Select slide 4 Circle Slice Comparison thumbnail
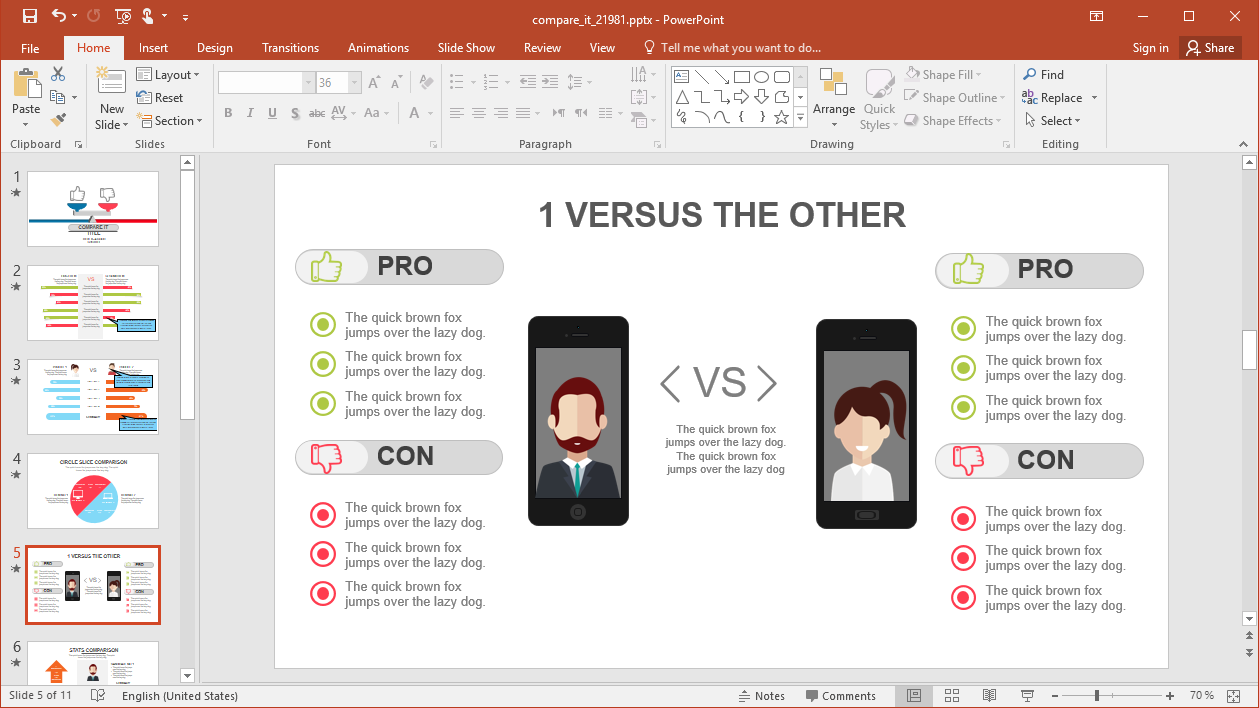The height and width of the screenshot is (708, 1259). coord(93,491)
